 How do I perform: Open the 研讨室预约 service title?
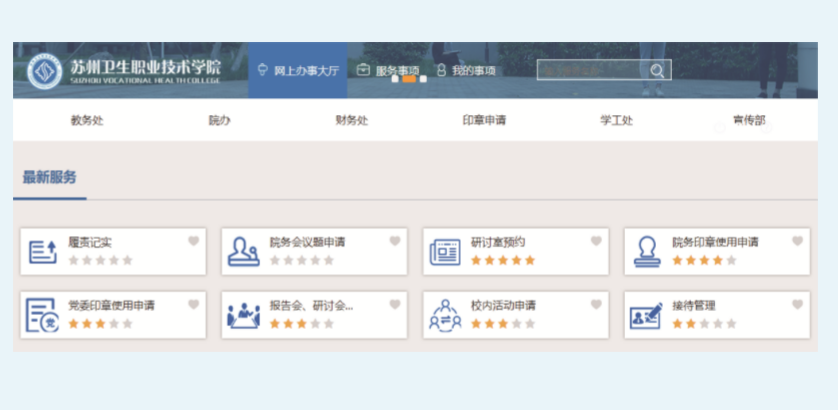(x=498, y=242)
